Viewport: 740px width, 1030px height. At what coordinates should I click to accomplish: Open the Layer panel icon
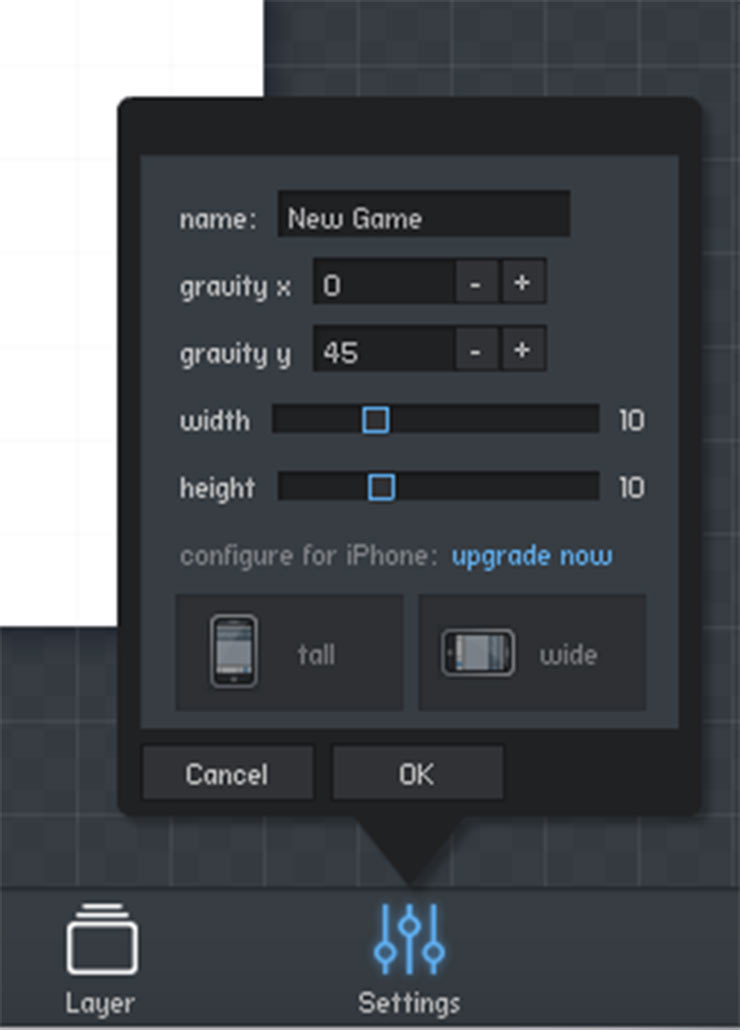coord(102,939)
